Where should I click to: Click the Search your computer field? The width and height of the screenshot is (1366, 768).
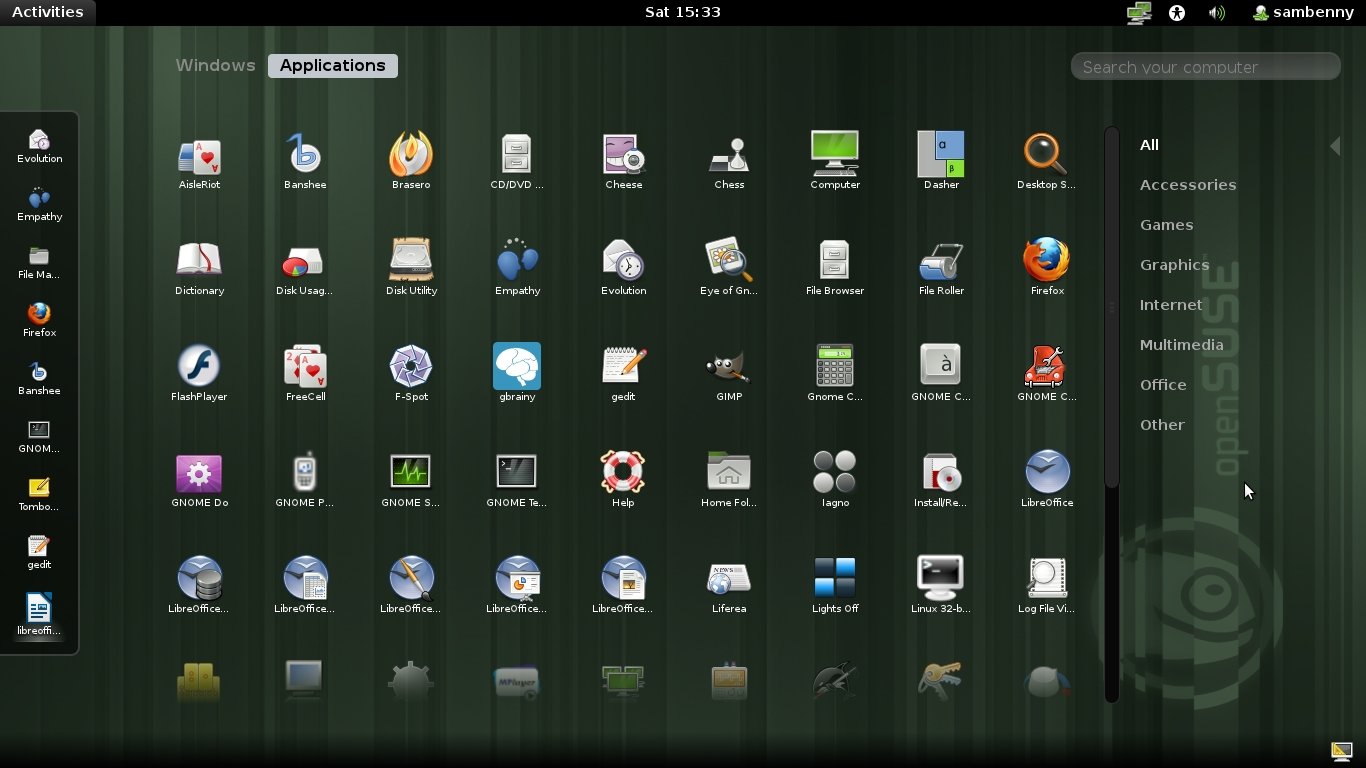point(1205,67)
